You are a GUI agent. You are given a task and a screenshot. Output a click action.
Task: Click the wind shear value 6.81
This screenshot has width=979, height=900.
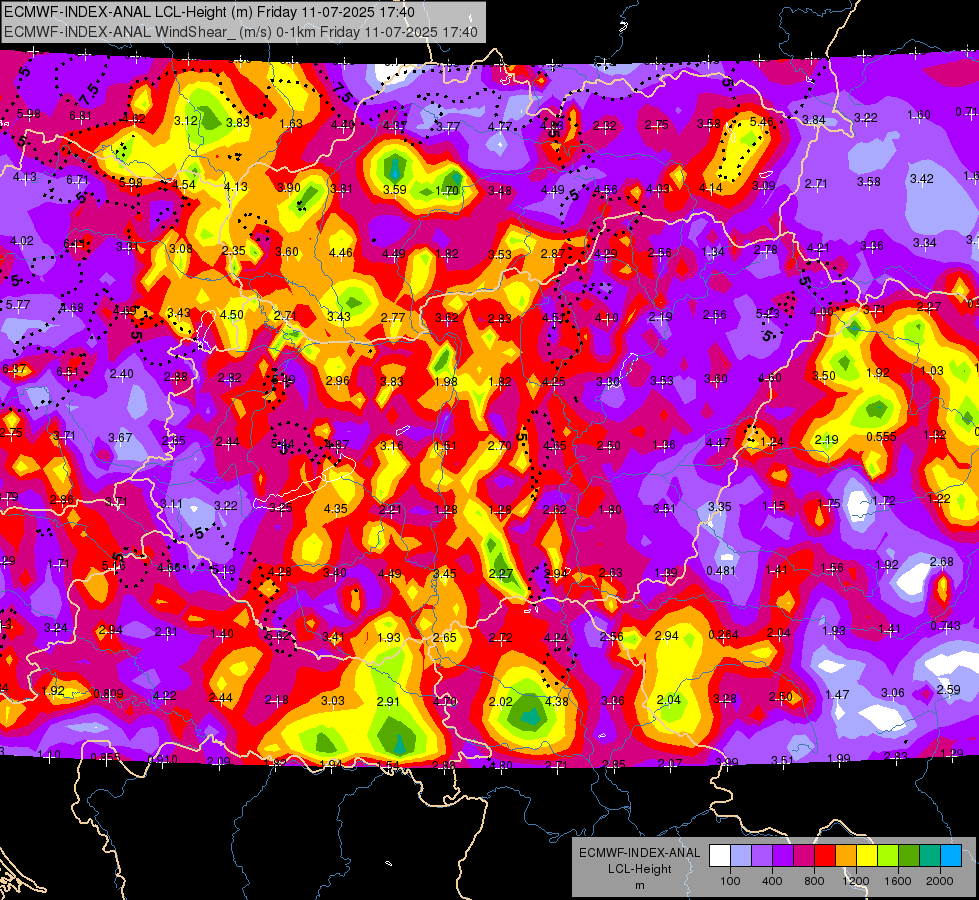pos(81,116)
